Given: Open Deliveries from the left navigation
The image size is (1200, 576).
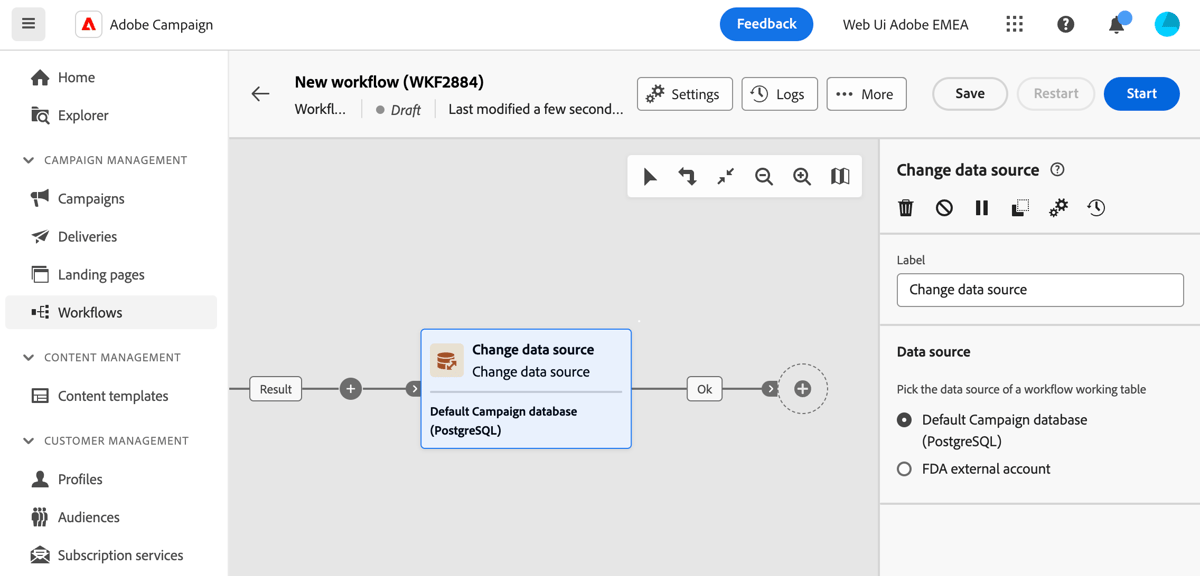Looking at the screenshot, I should click(x=89, y=236).
